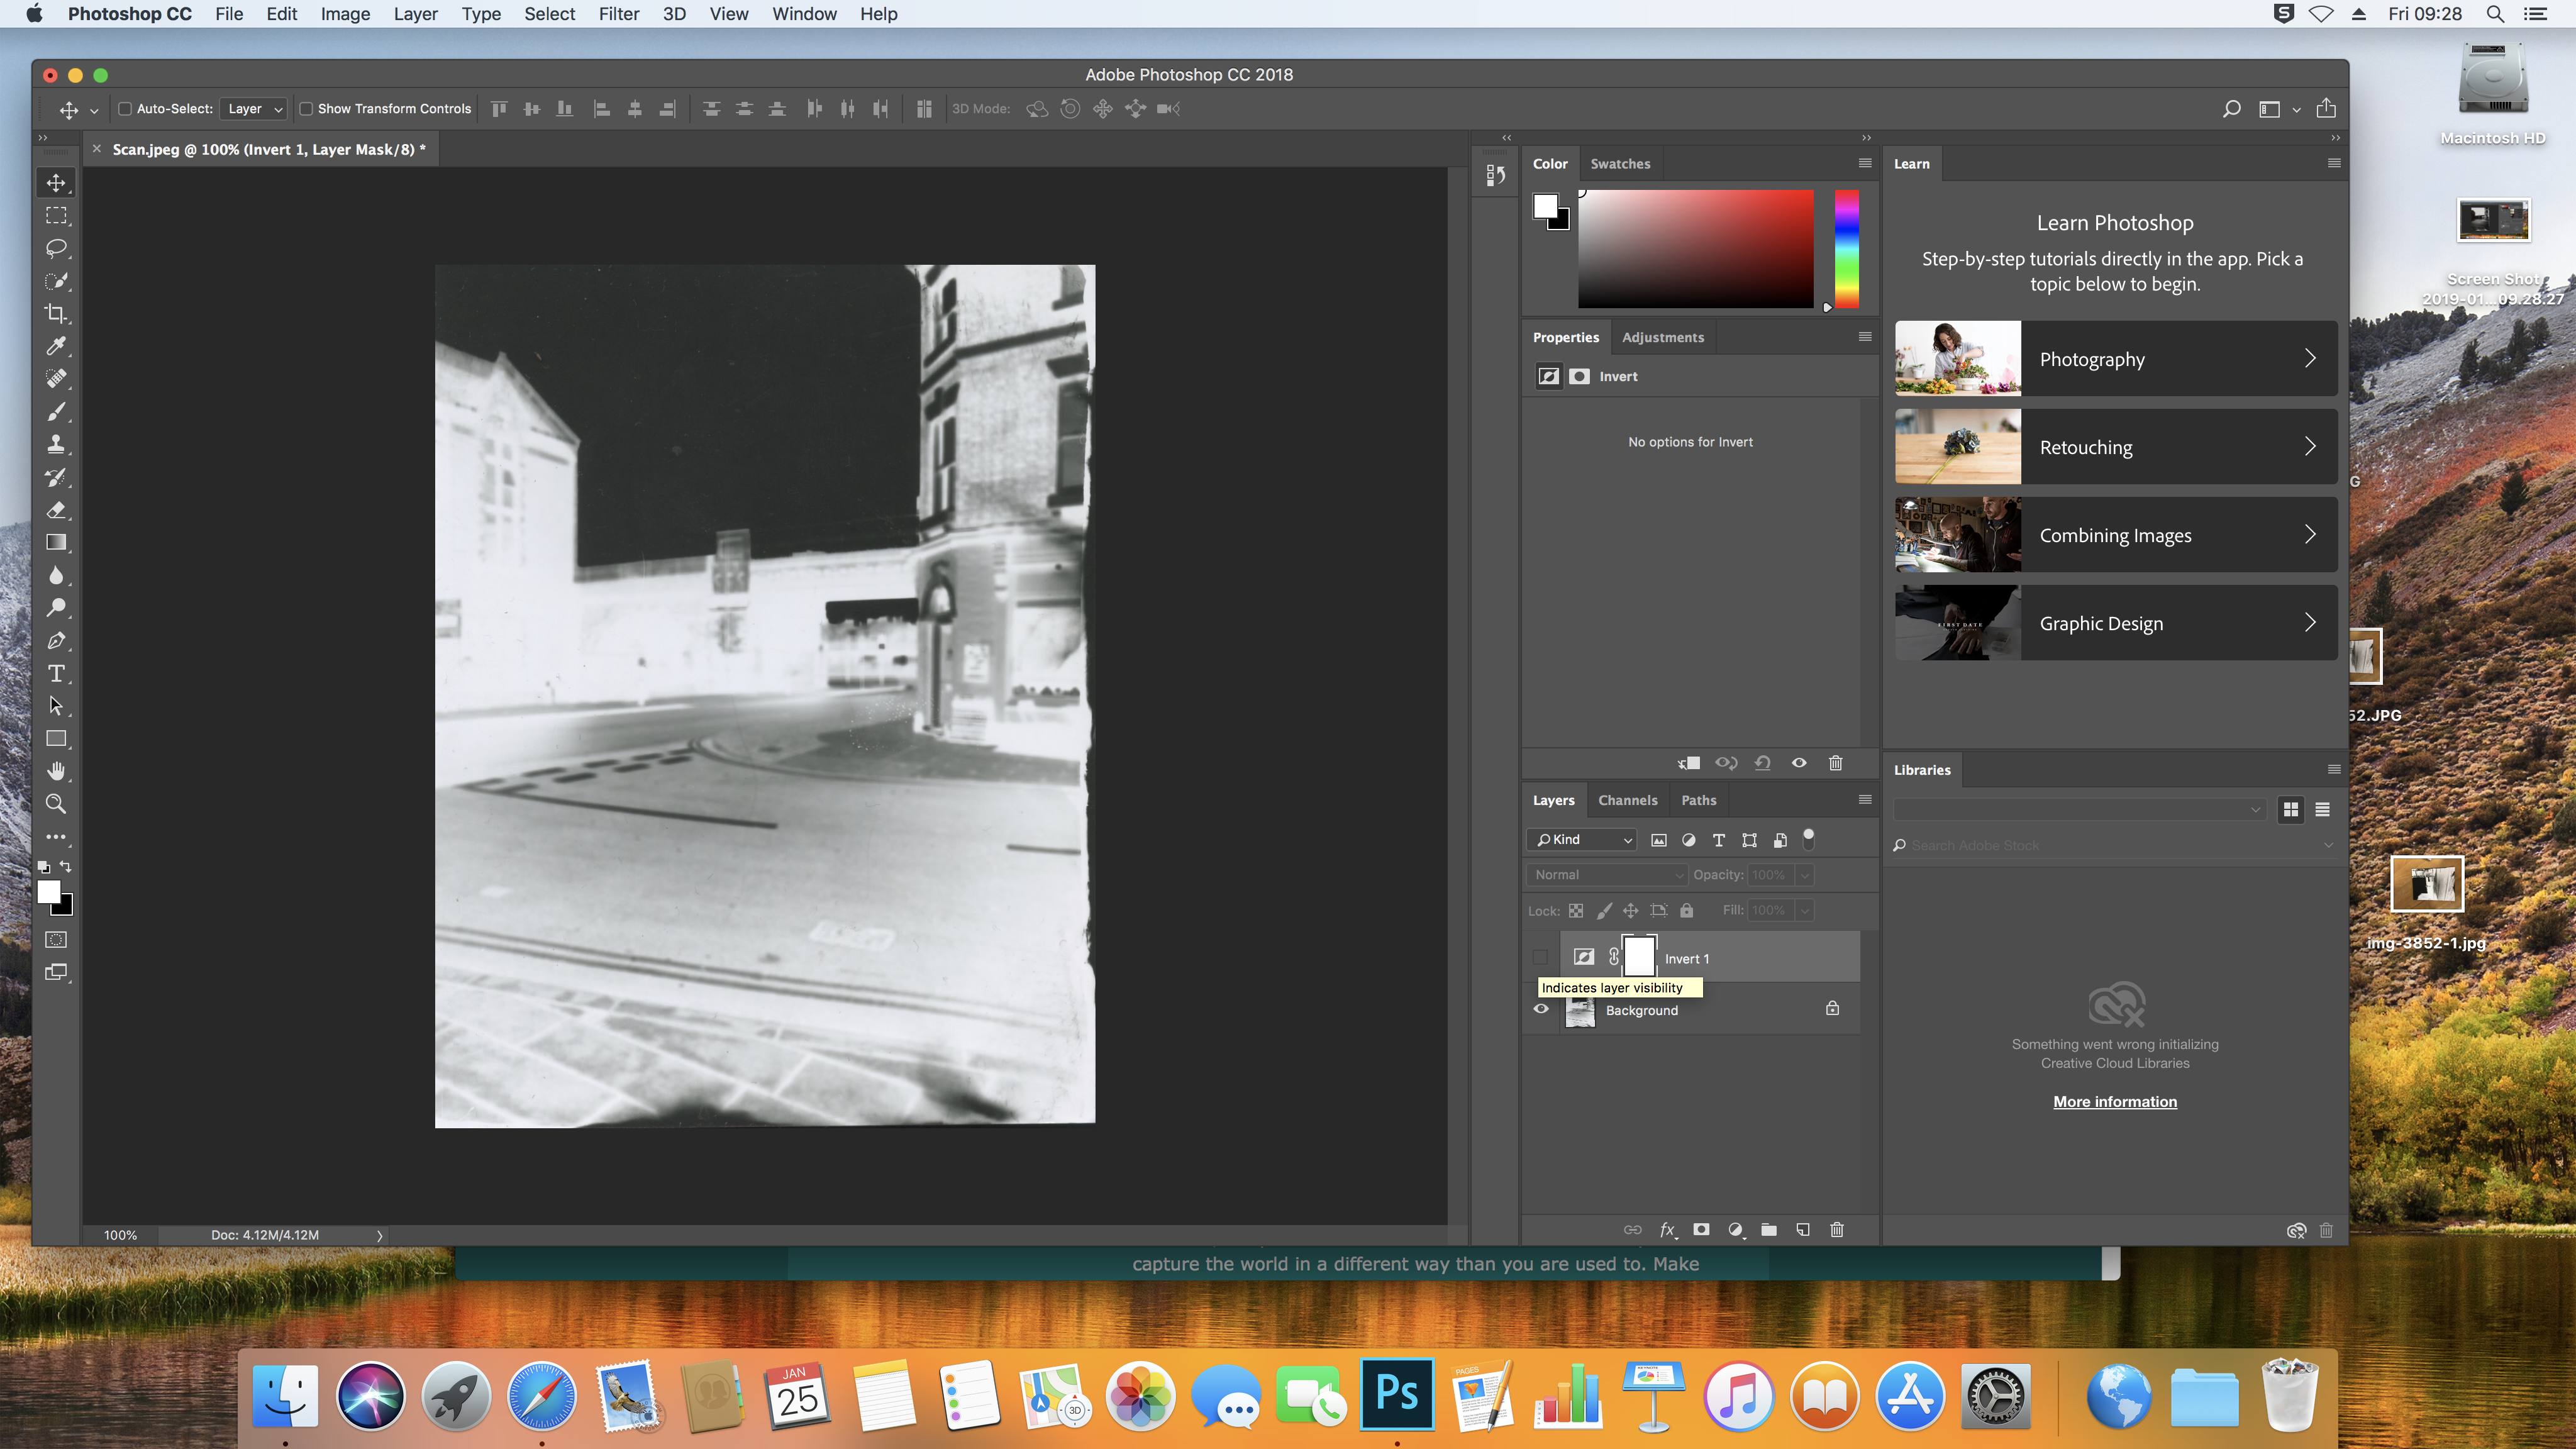Image resolution: width=2576 pixels, height=1449 pixels.
Task: Select the Clone Stamp tool
Action: tap(56, 444)
